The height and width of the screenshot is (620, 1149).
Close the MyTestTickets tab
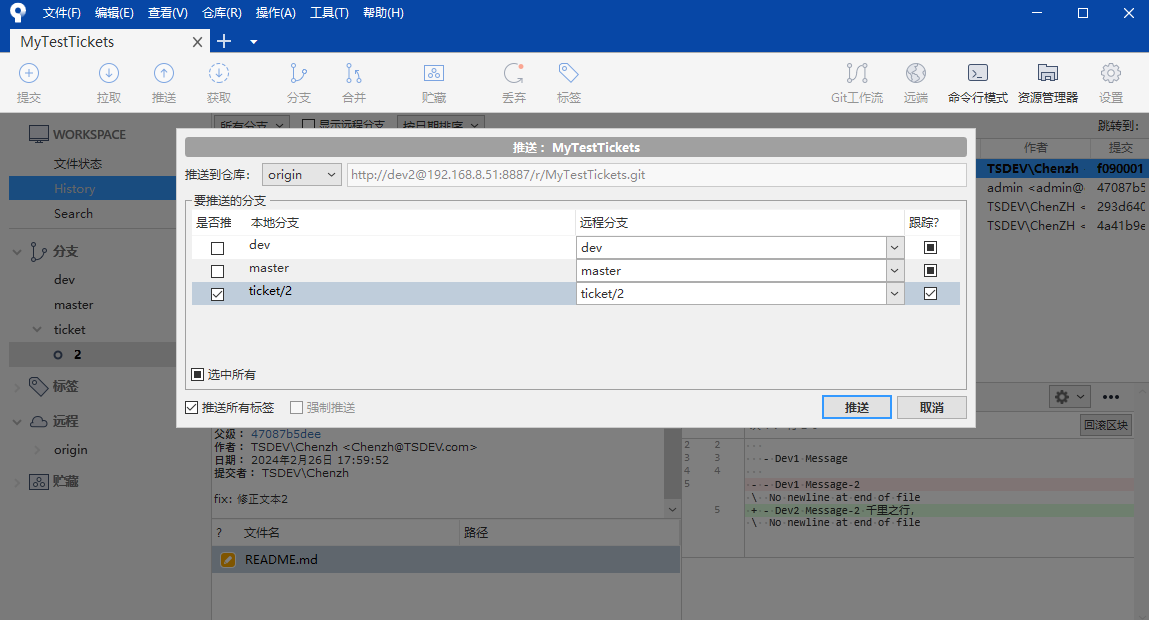(x=197, y=42)
